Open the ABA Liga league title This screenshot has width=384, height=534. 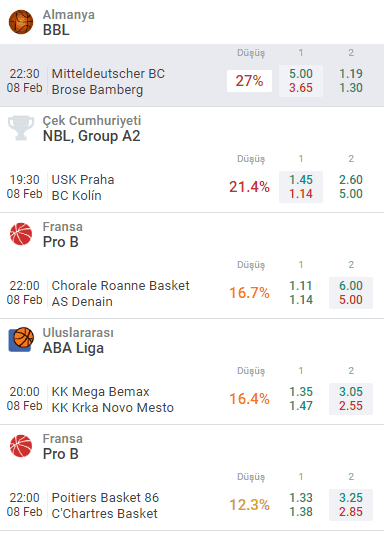tap(73, 348)
